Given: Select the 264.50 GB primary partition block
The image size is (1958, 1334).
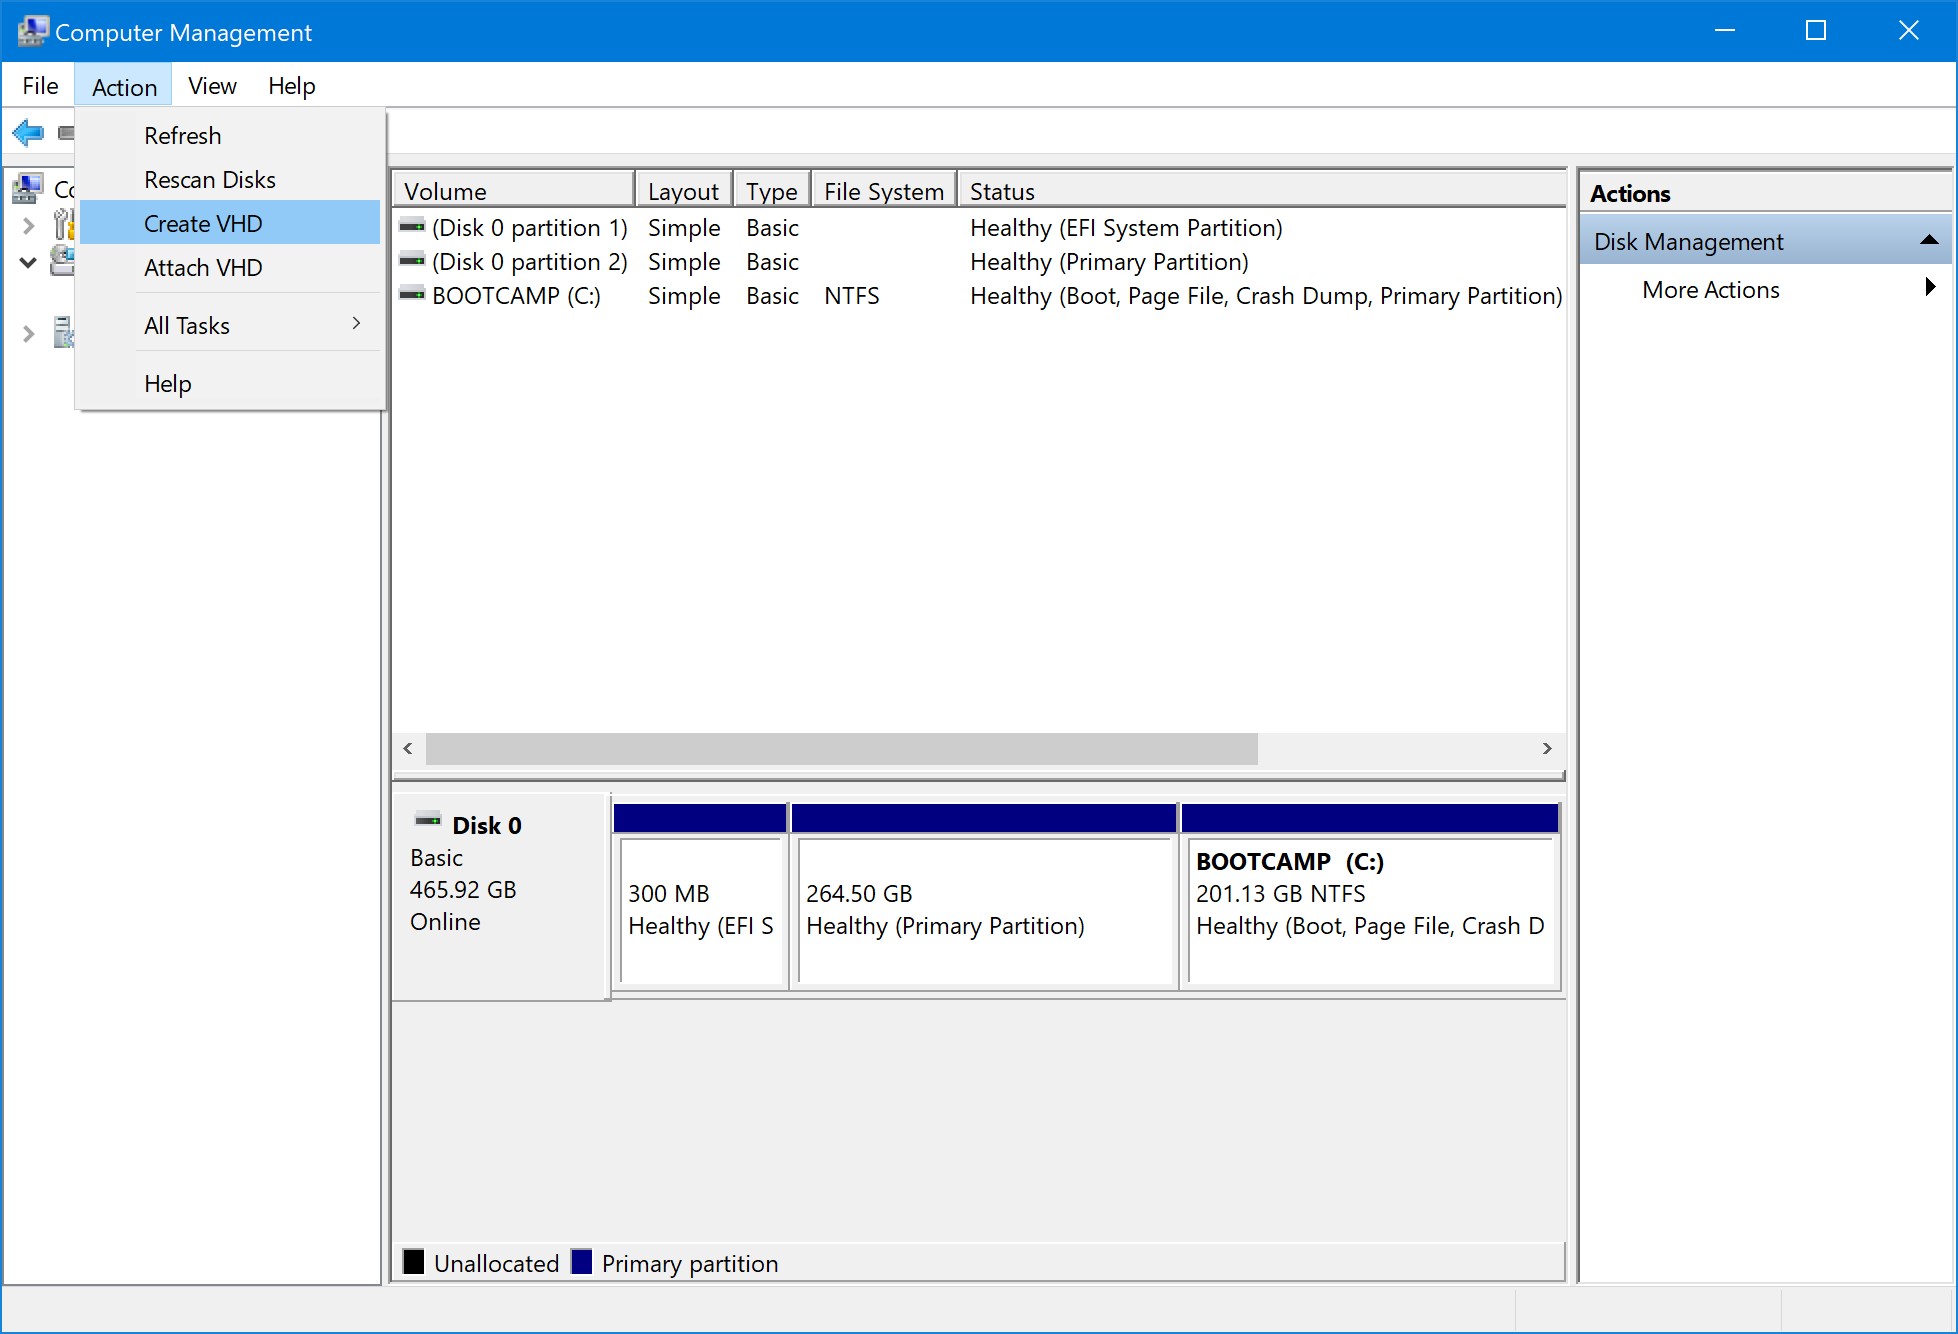Looking at the screenshot, I should [x=983, y=908].
